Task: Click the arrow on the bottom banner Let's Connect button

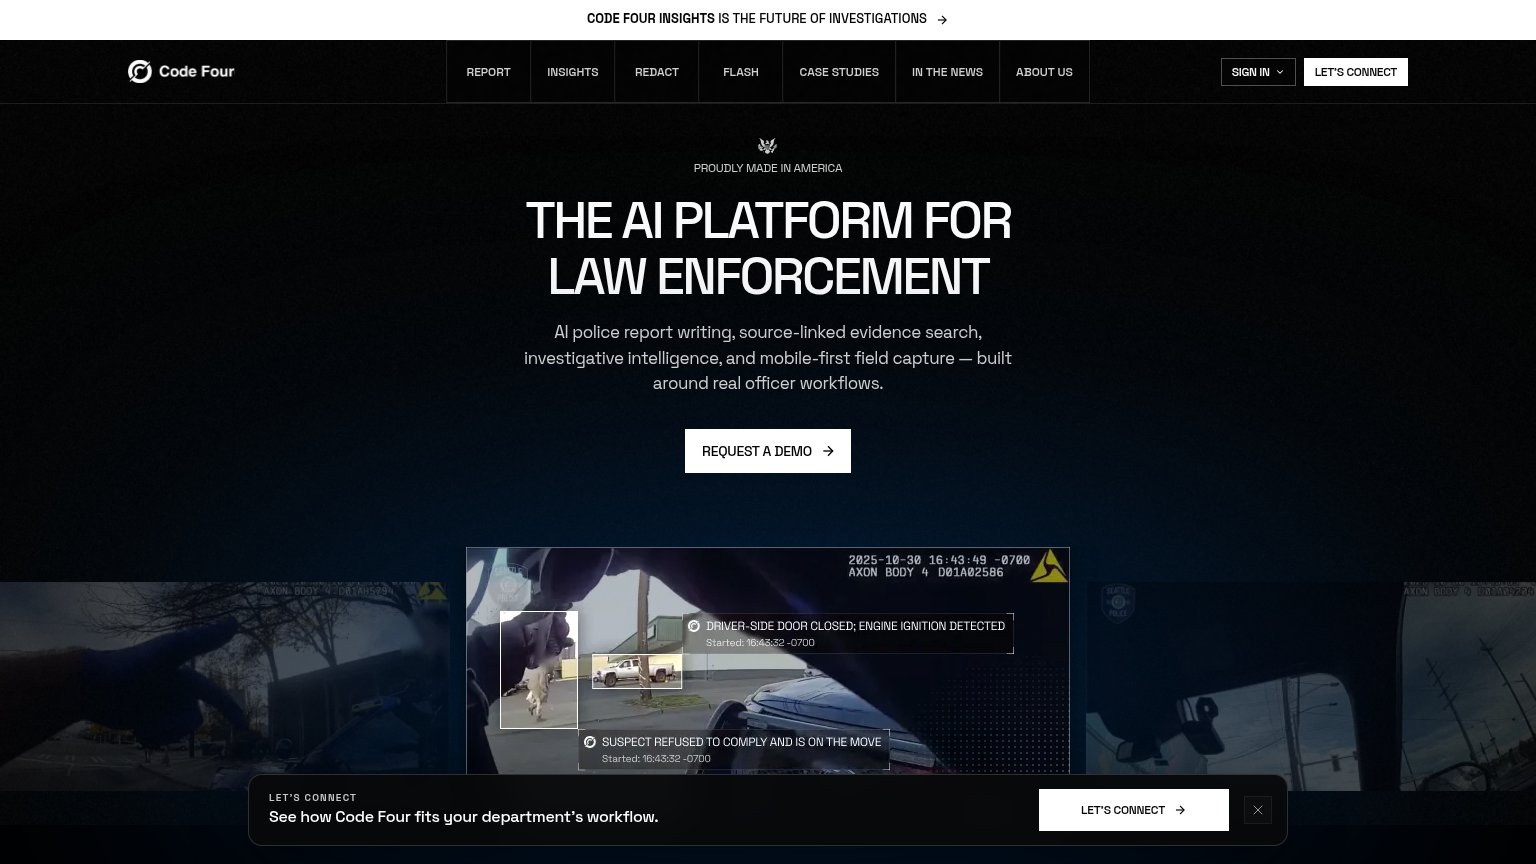Action: (1180, 810)
